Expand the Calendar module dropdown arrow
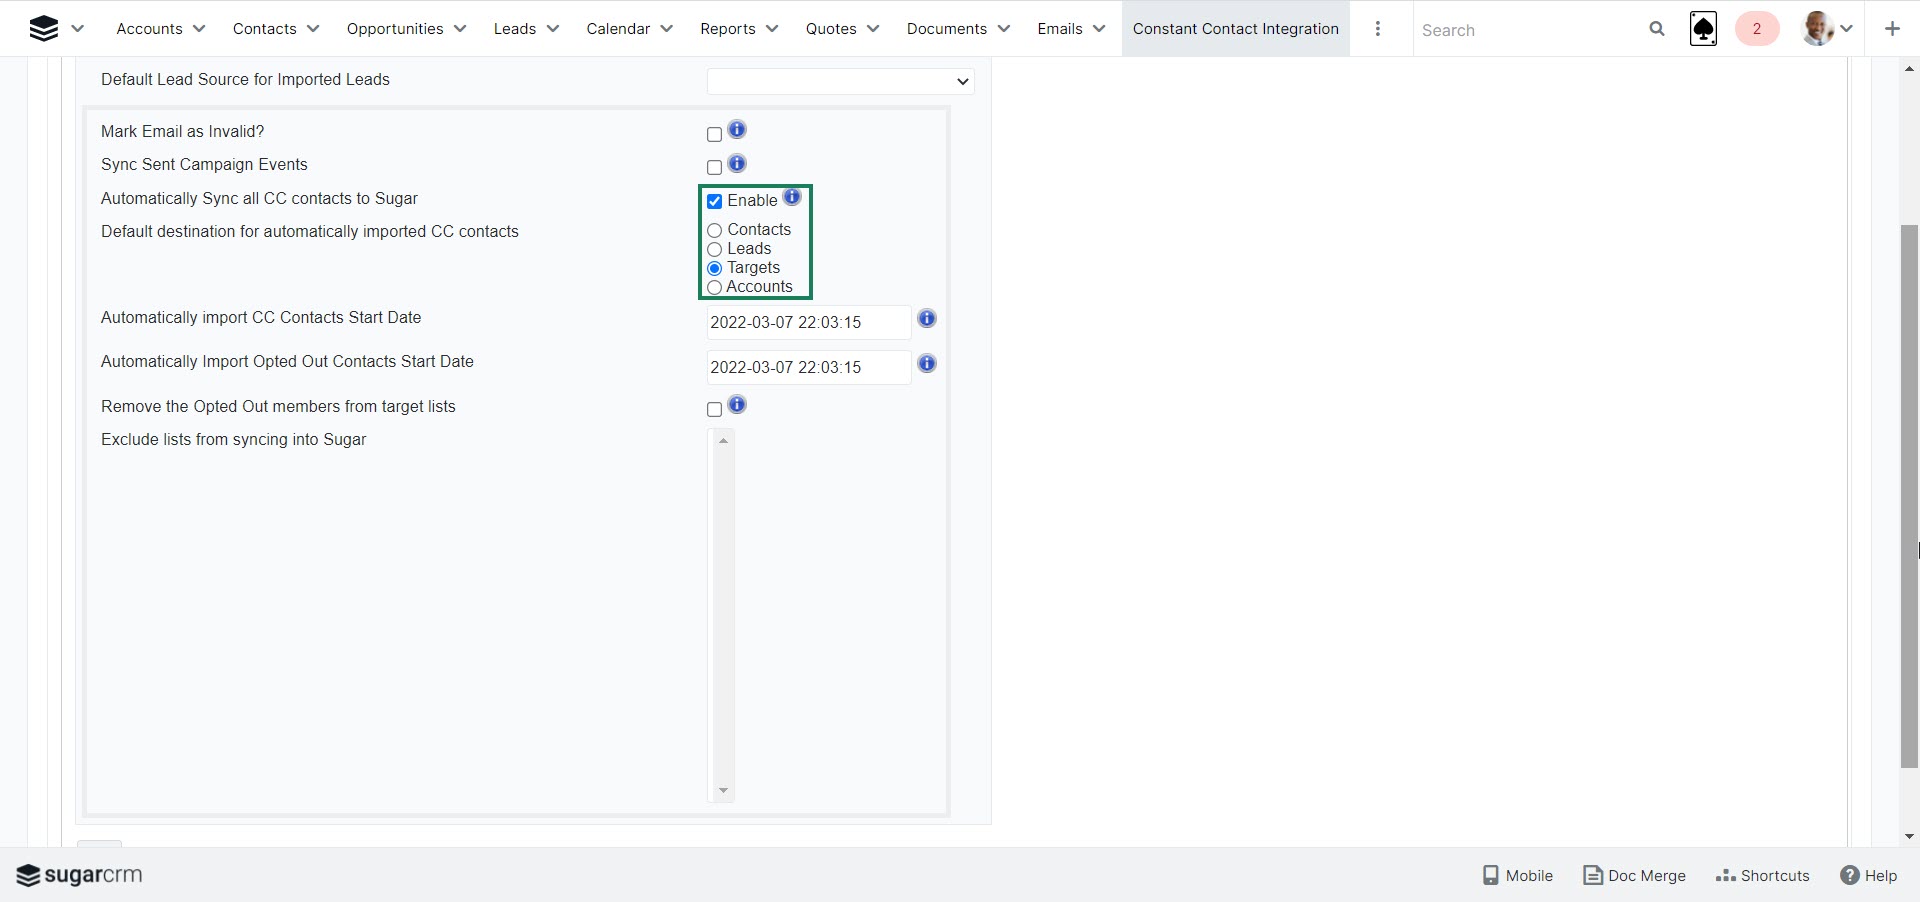 pyautogui.click(x=667, y=29)
